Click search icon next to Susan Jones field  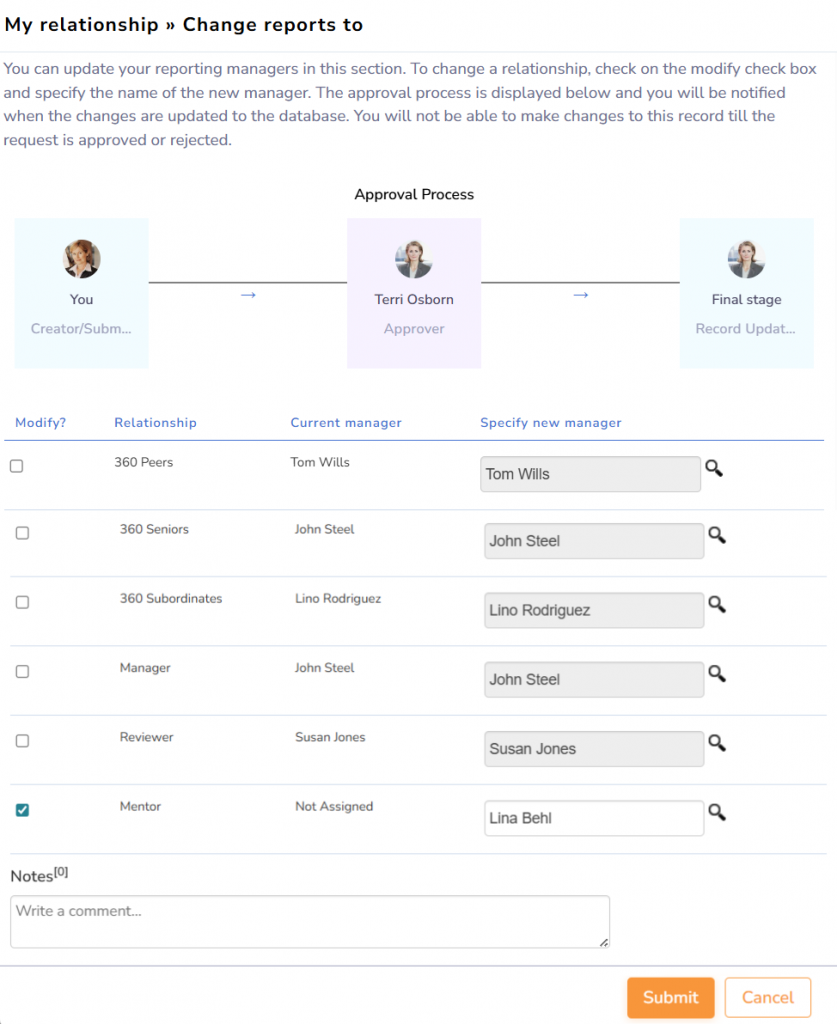point(716,743)
